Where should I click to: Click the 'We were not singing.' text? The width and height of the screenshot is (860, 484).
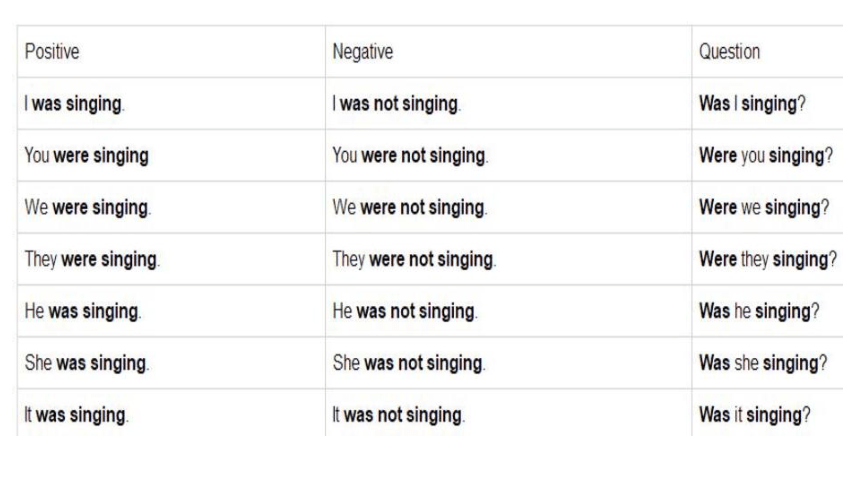pos(410,207)
